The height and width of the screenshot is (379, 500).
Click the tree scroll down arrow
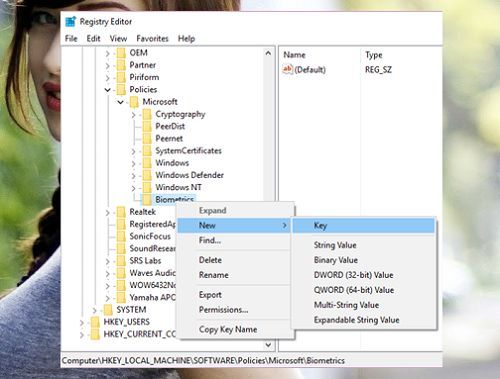(x=268, y=345)
